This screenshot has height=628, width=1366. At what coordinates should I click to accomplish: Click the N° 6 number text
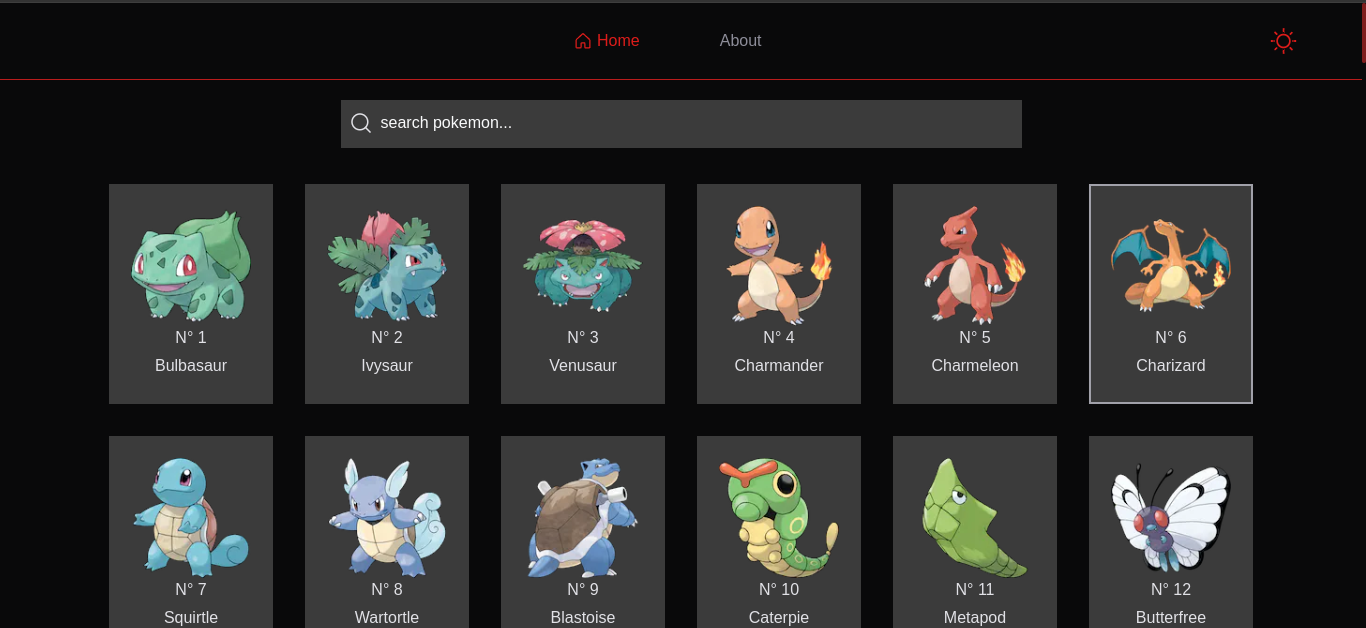click(1171, 338)
